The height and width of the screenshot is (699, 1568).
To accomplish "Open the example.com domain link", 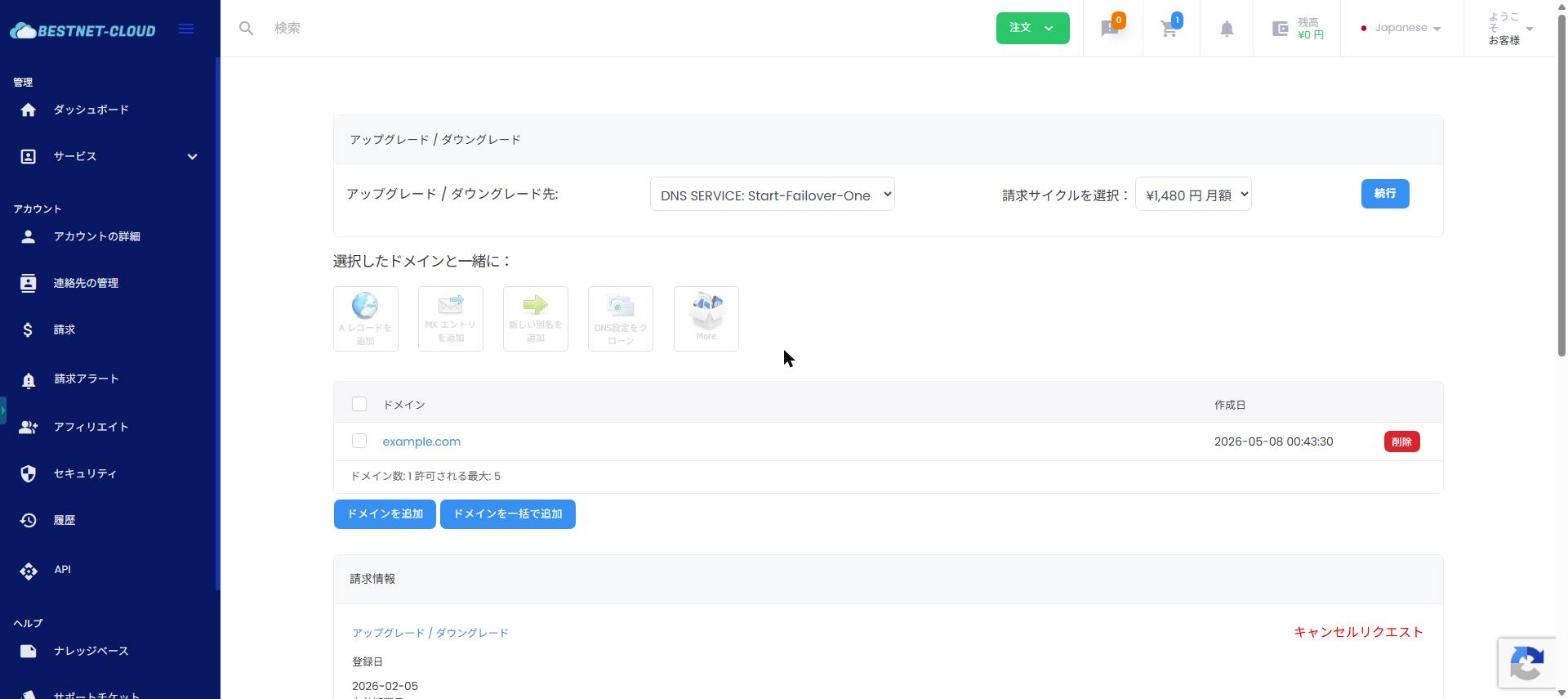I will click(421, 441).
